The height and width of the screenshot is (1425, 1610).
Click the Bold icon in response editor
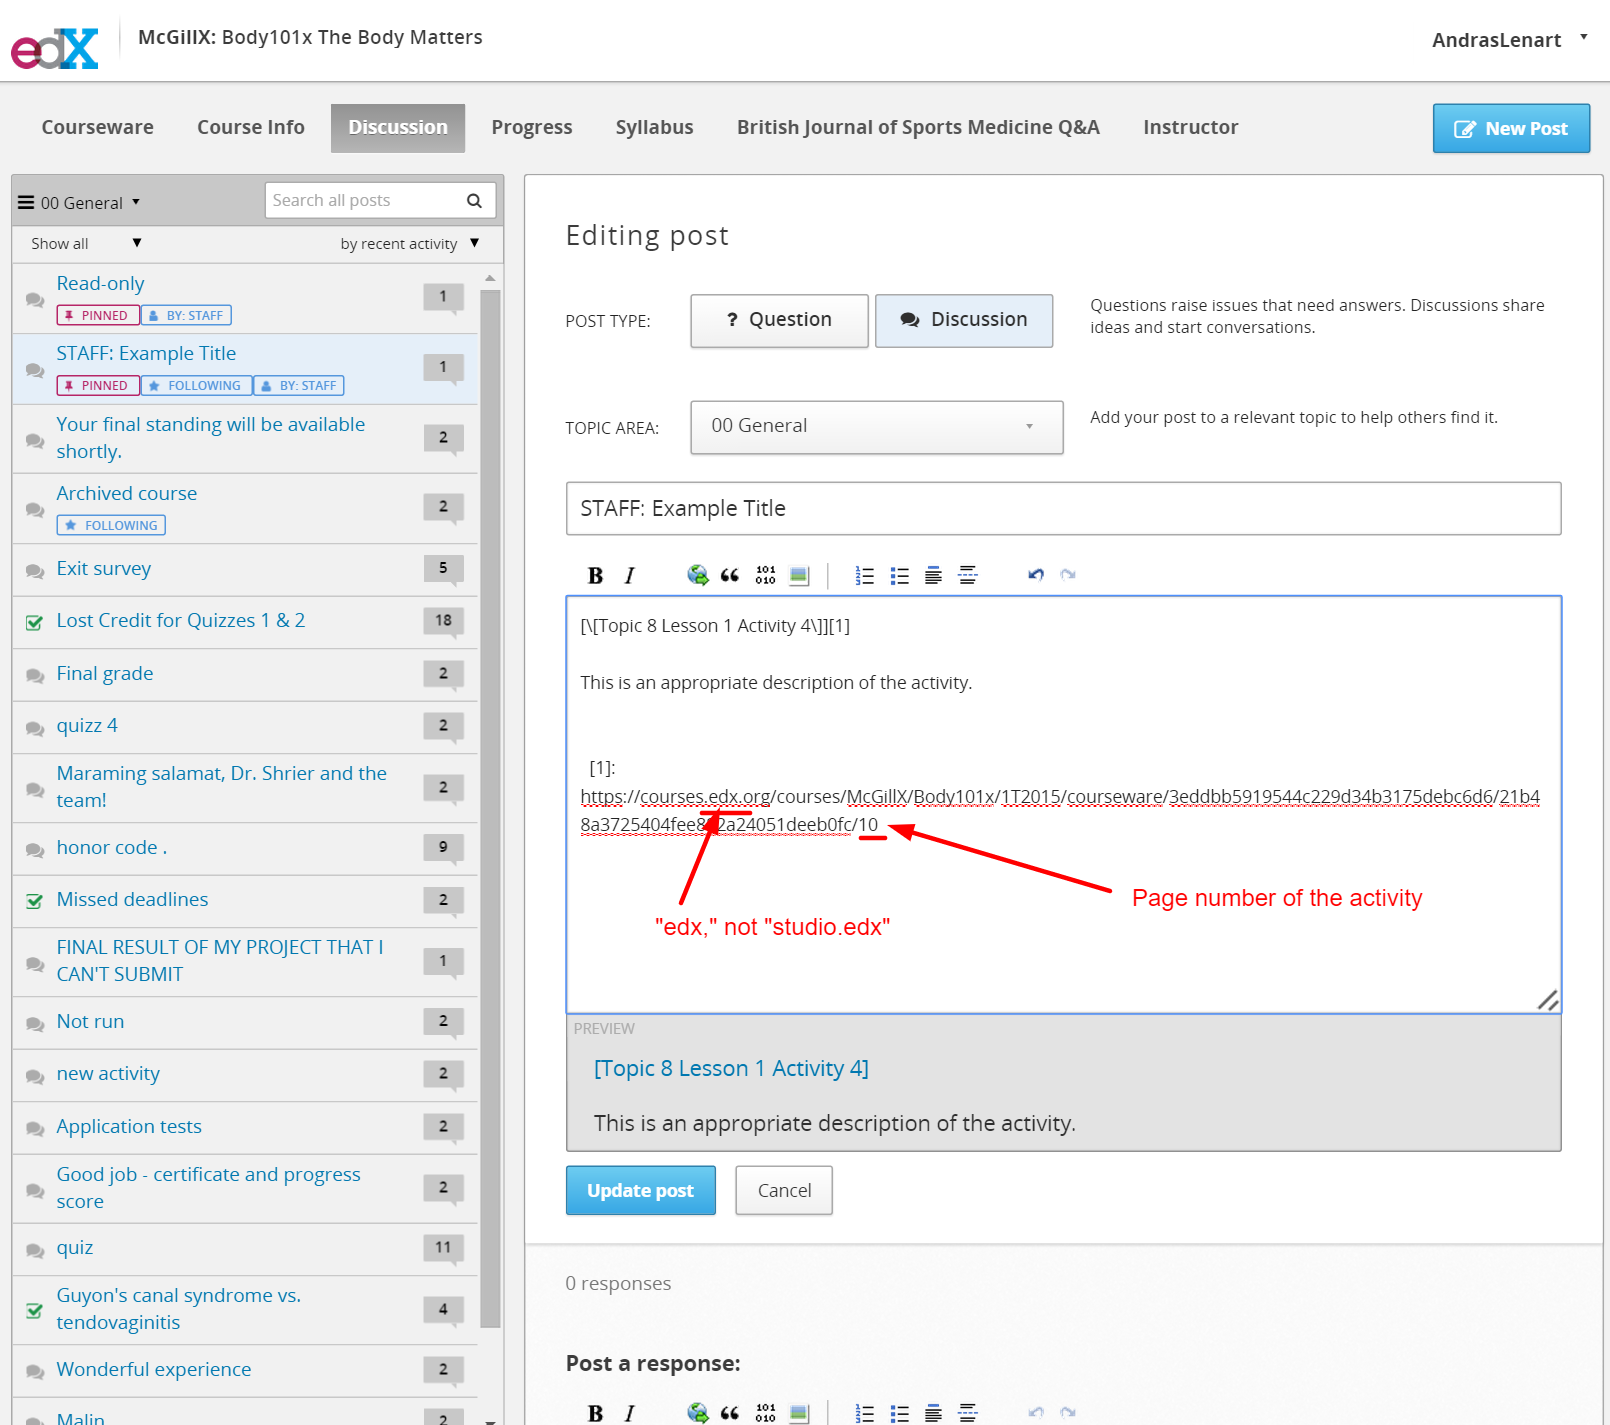[x=596, y=1413]
